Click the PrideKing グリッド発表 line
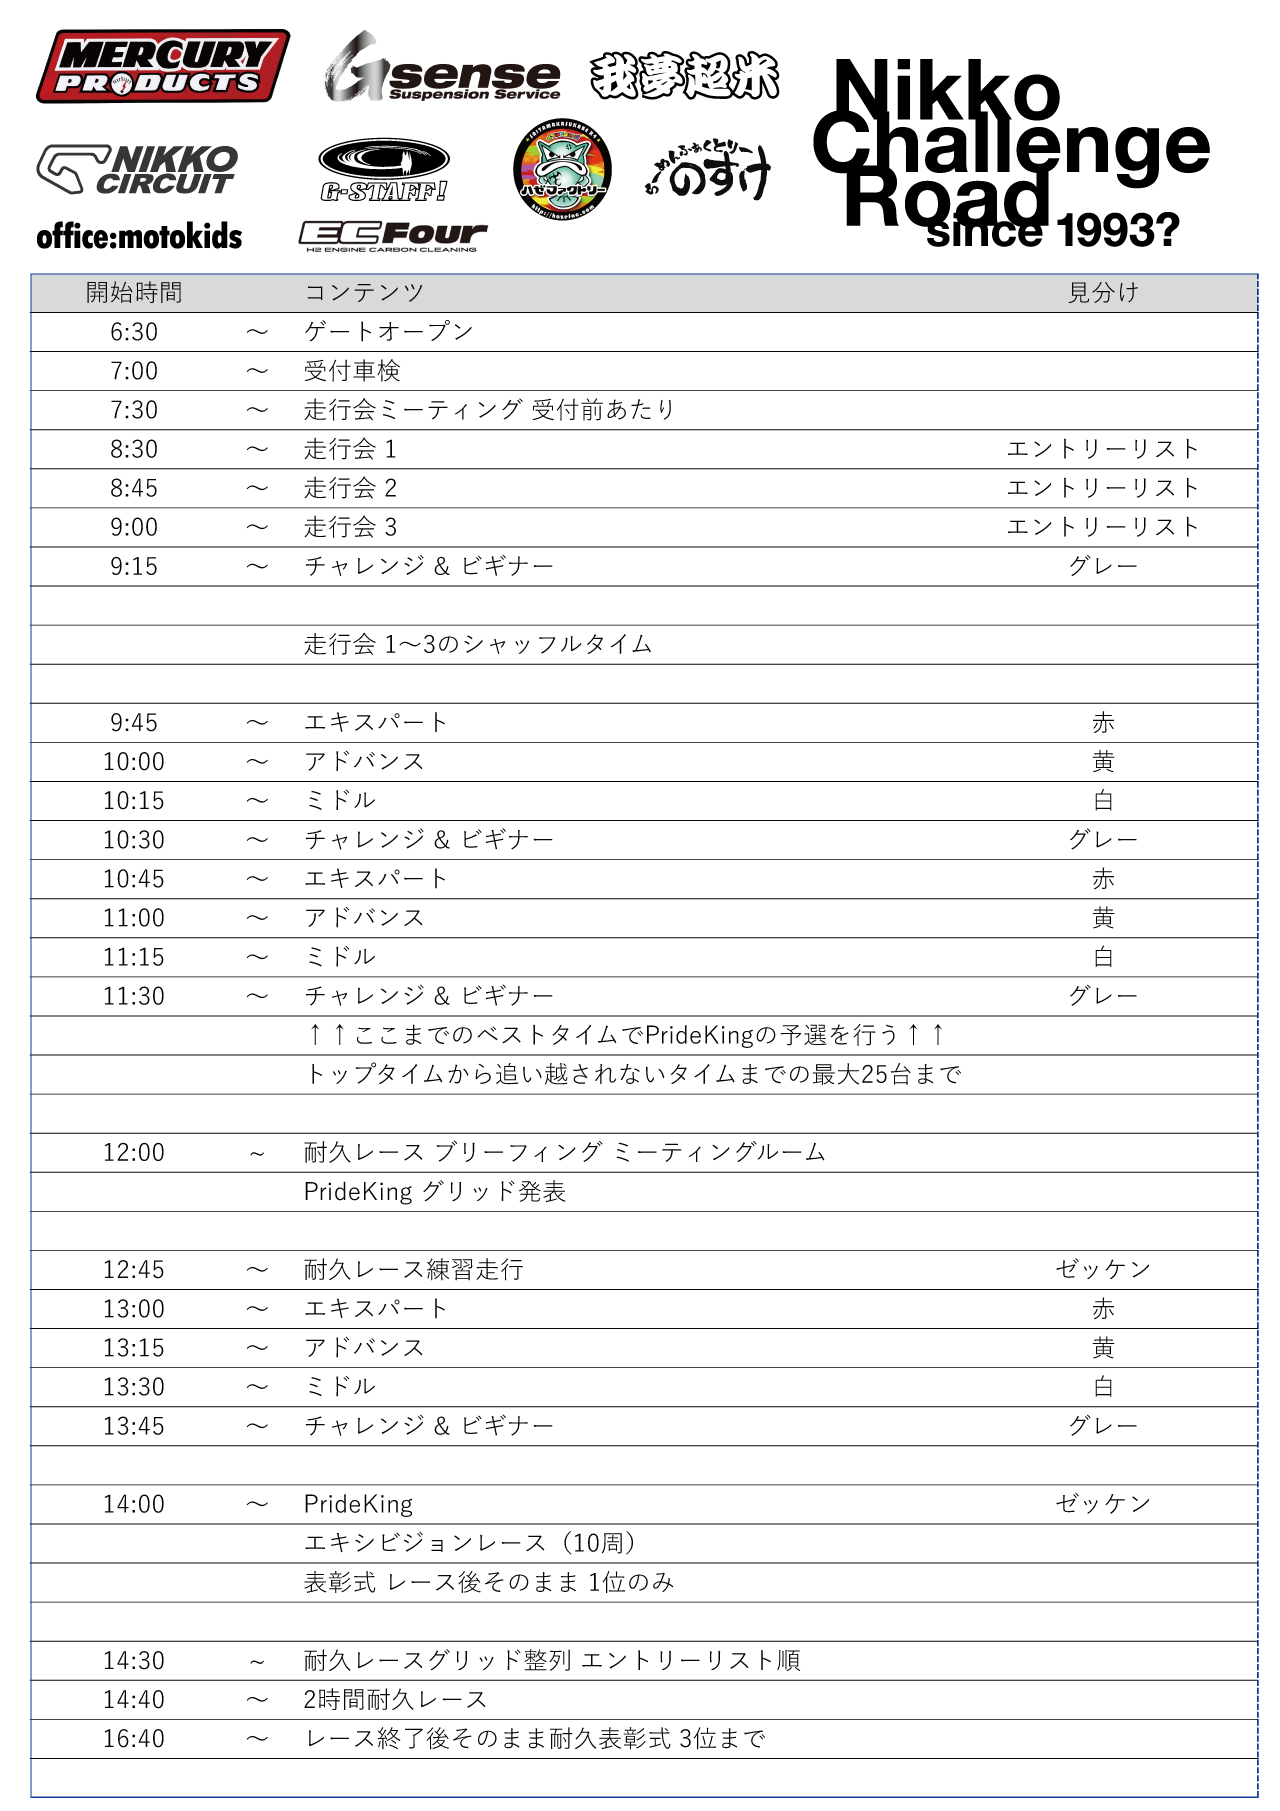This screenshot has height=1811, width=1280. tap(435, 1191)
